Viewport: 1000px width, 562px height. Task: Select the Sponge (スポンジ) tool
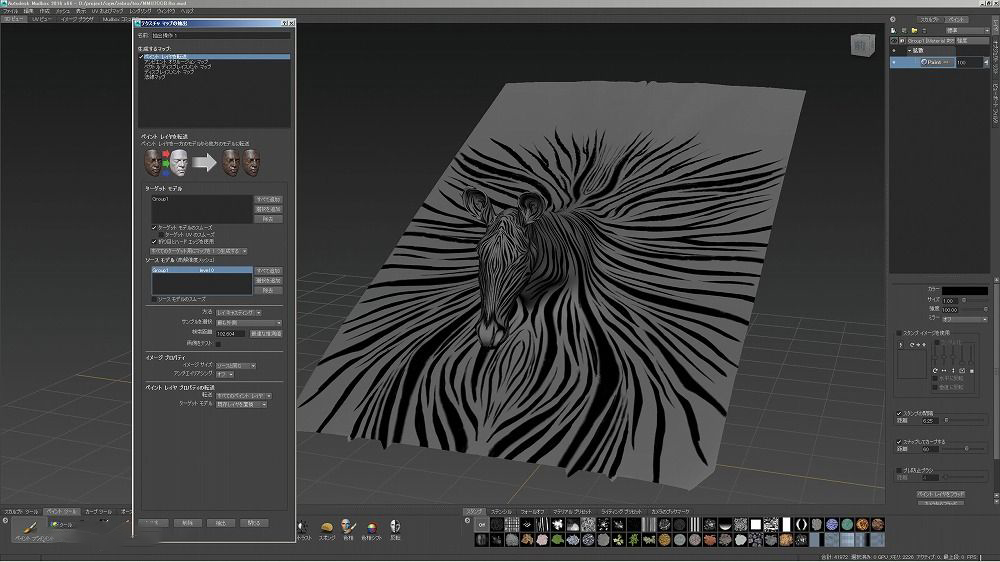pos(328,527)
